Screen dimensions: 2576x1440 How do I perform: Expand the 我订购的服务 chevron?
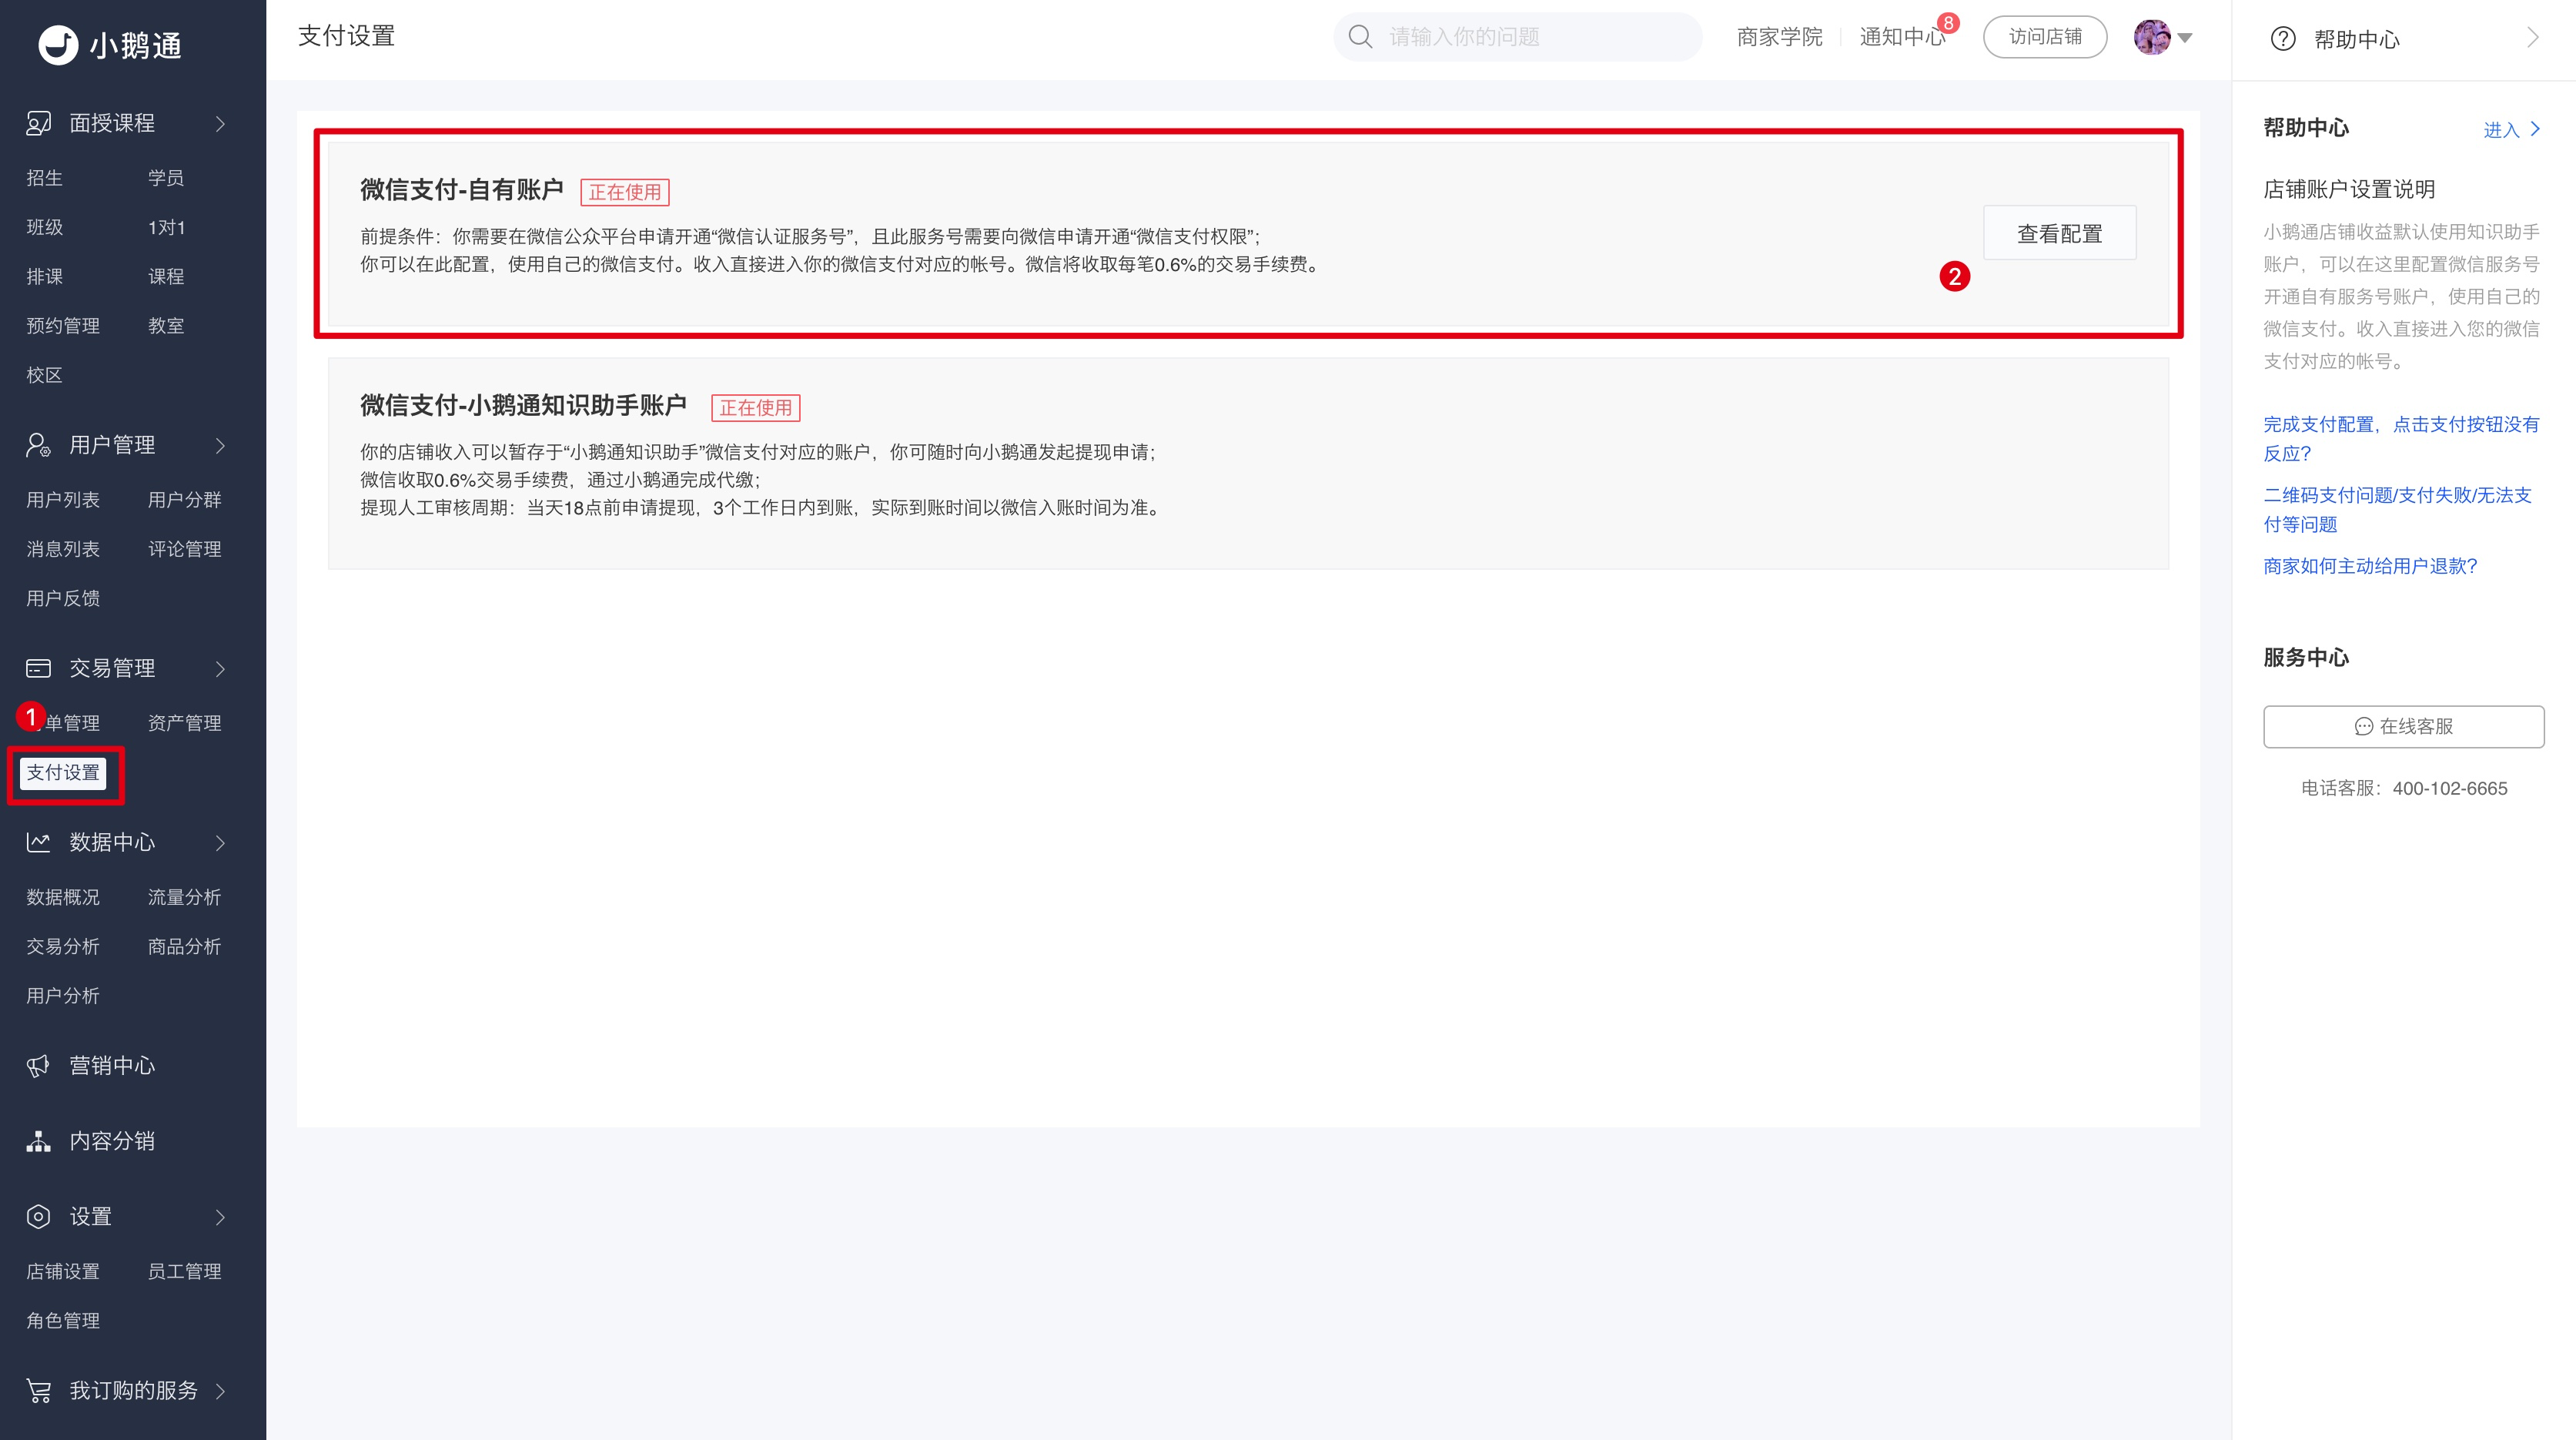[x=221, y=1391]
